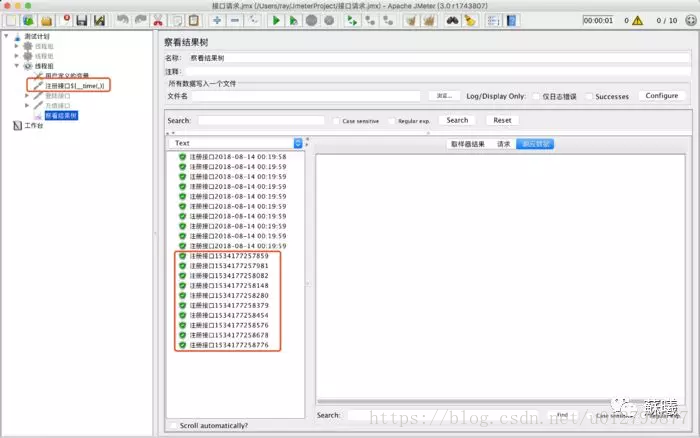Click the Configure button
The image size is (700, 438).
[662, 96]
